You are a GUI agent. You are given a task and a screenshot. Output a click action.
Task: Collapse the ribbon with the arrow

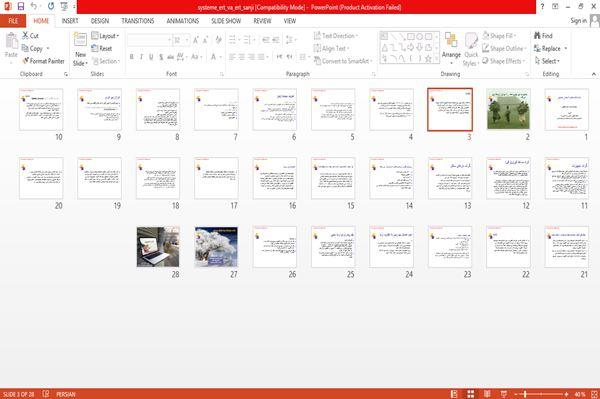point(593,74)
